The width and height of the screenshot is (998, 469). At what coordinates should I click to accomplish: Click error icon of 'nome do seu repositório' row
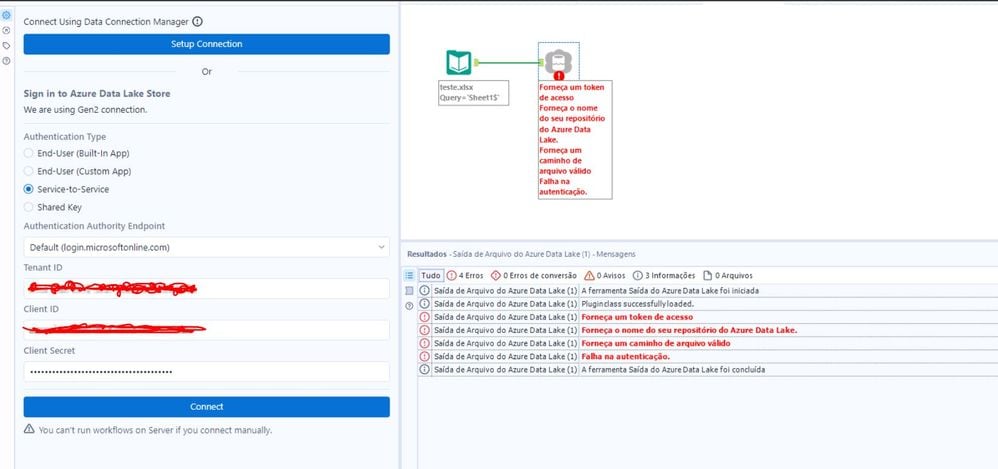coord(425,330)
